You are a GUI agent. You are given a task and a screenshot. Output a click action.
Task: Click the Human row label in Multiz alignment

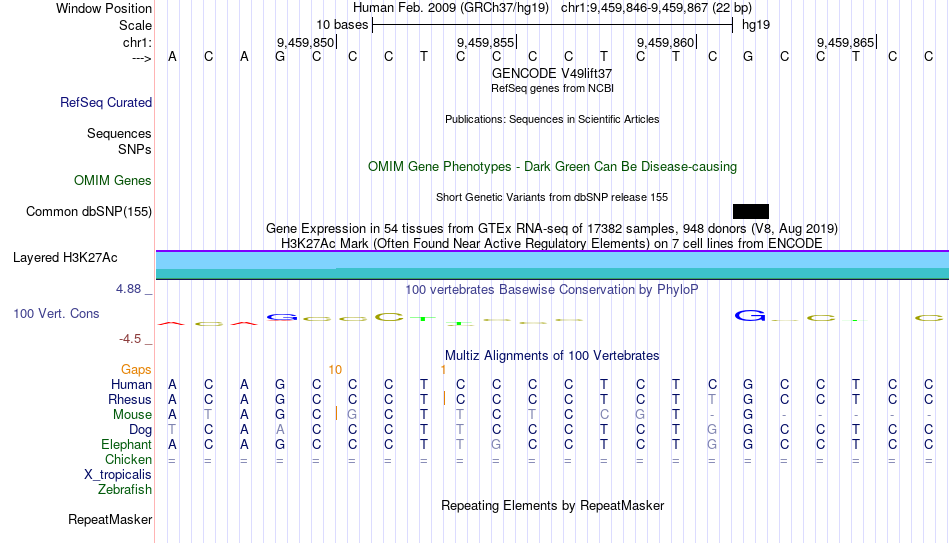(131, 384)
